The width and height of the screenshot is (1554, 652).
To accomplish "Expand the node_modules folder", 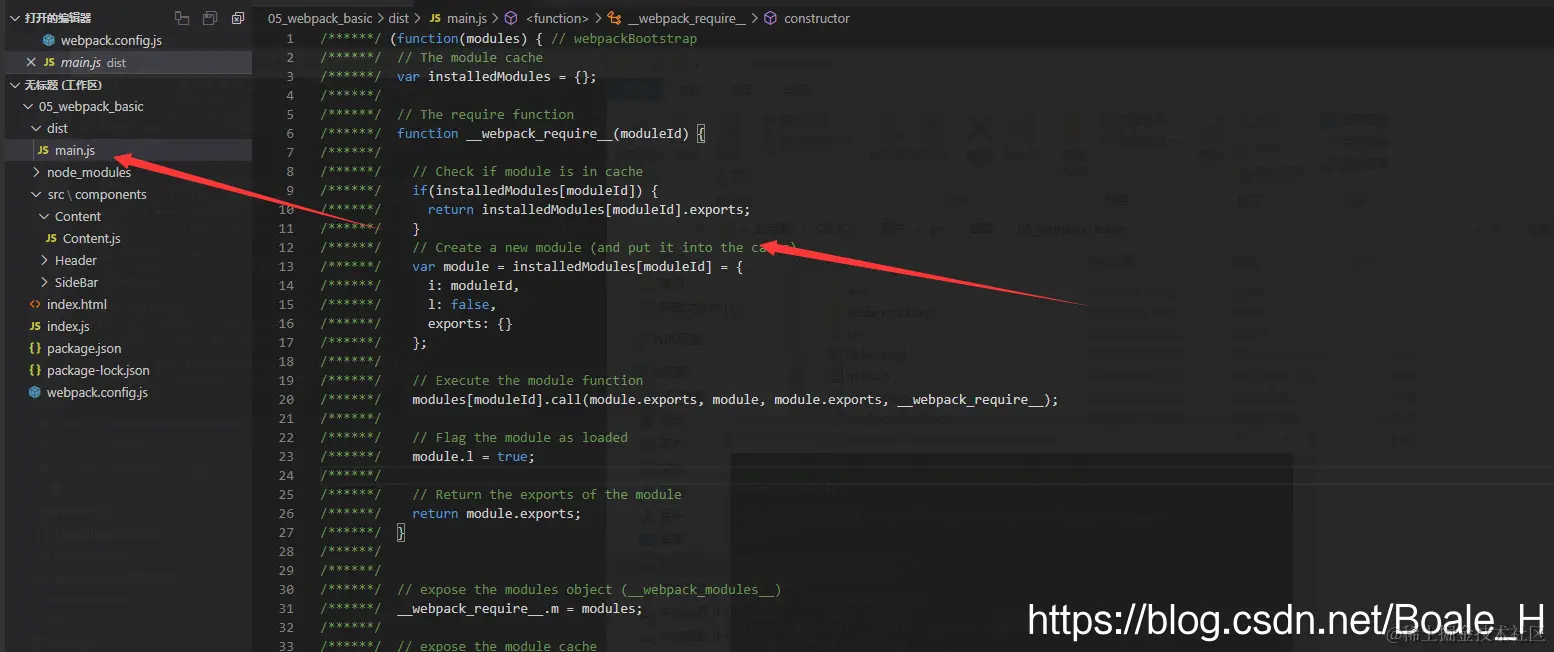I will tap(36, 172).
